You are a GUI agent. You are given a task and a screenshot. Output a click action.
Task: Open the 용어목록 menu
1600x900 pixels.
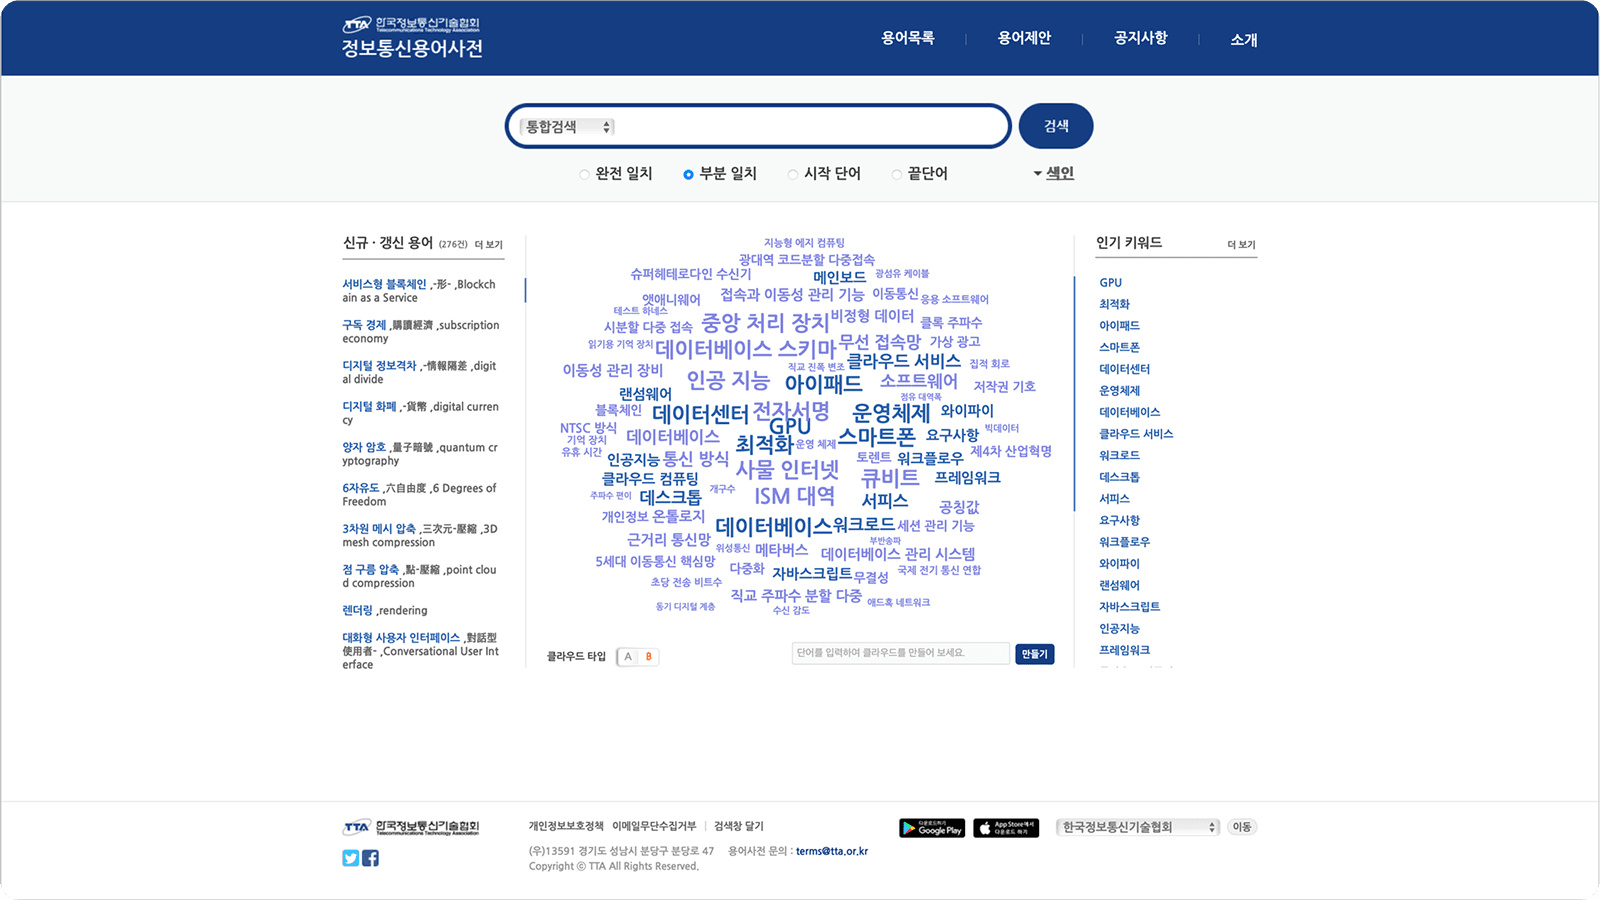point(907,38)
